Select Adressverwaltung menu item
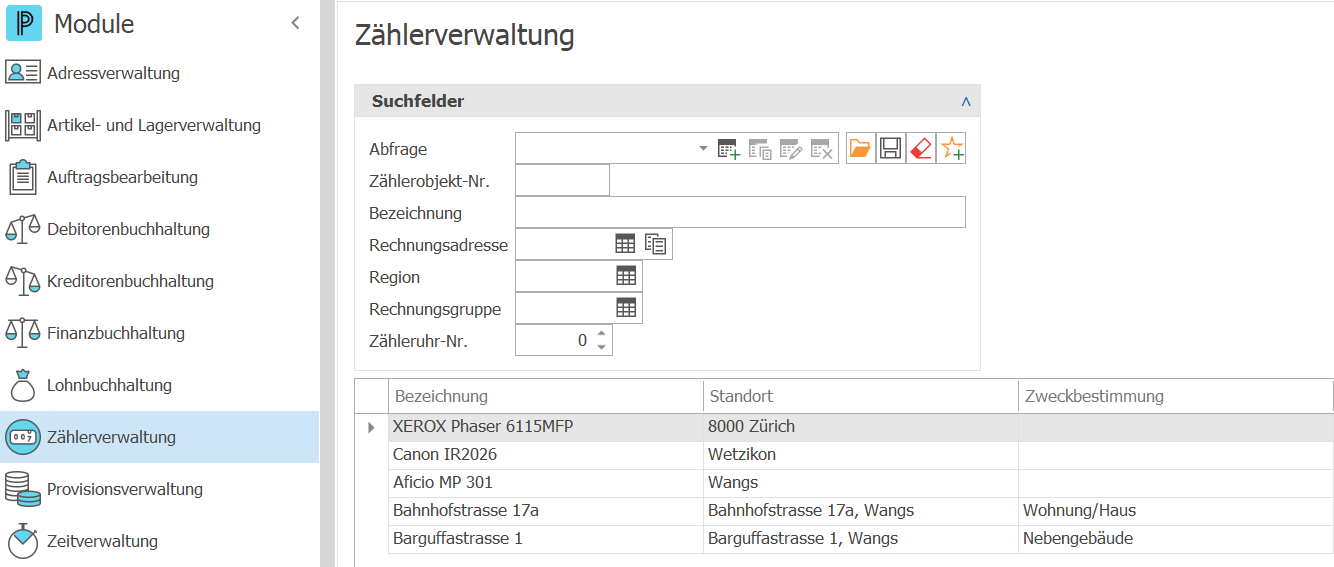Image resolution: width=1334 pixels, height=567 pixels. coord(160,73)
